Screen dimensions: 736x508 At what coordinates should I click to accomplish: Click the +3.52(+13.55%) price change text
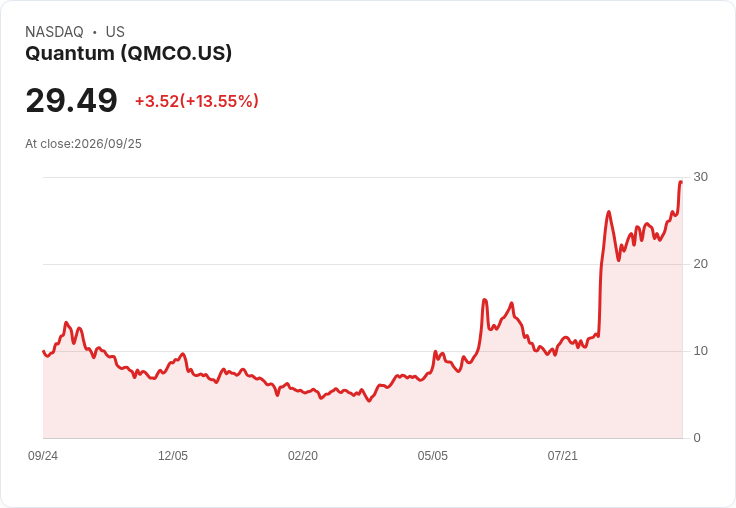tap(197, 101)
